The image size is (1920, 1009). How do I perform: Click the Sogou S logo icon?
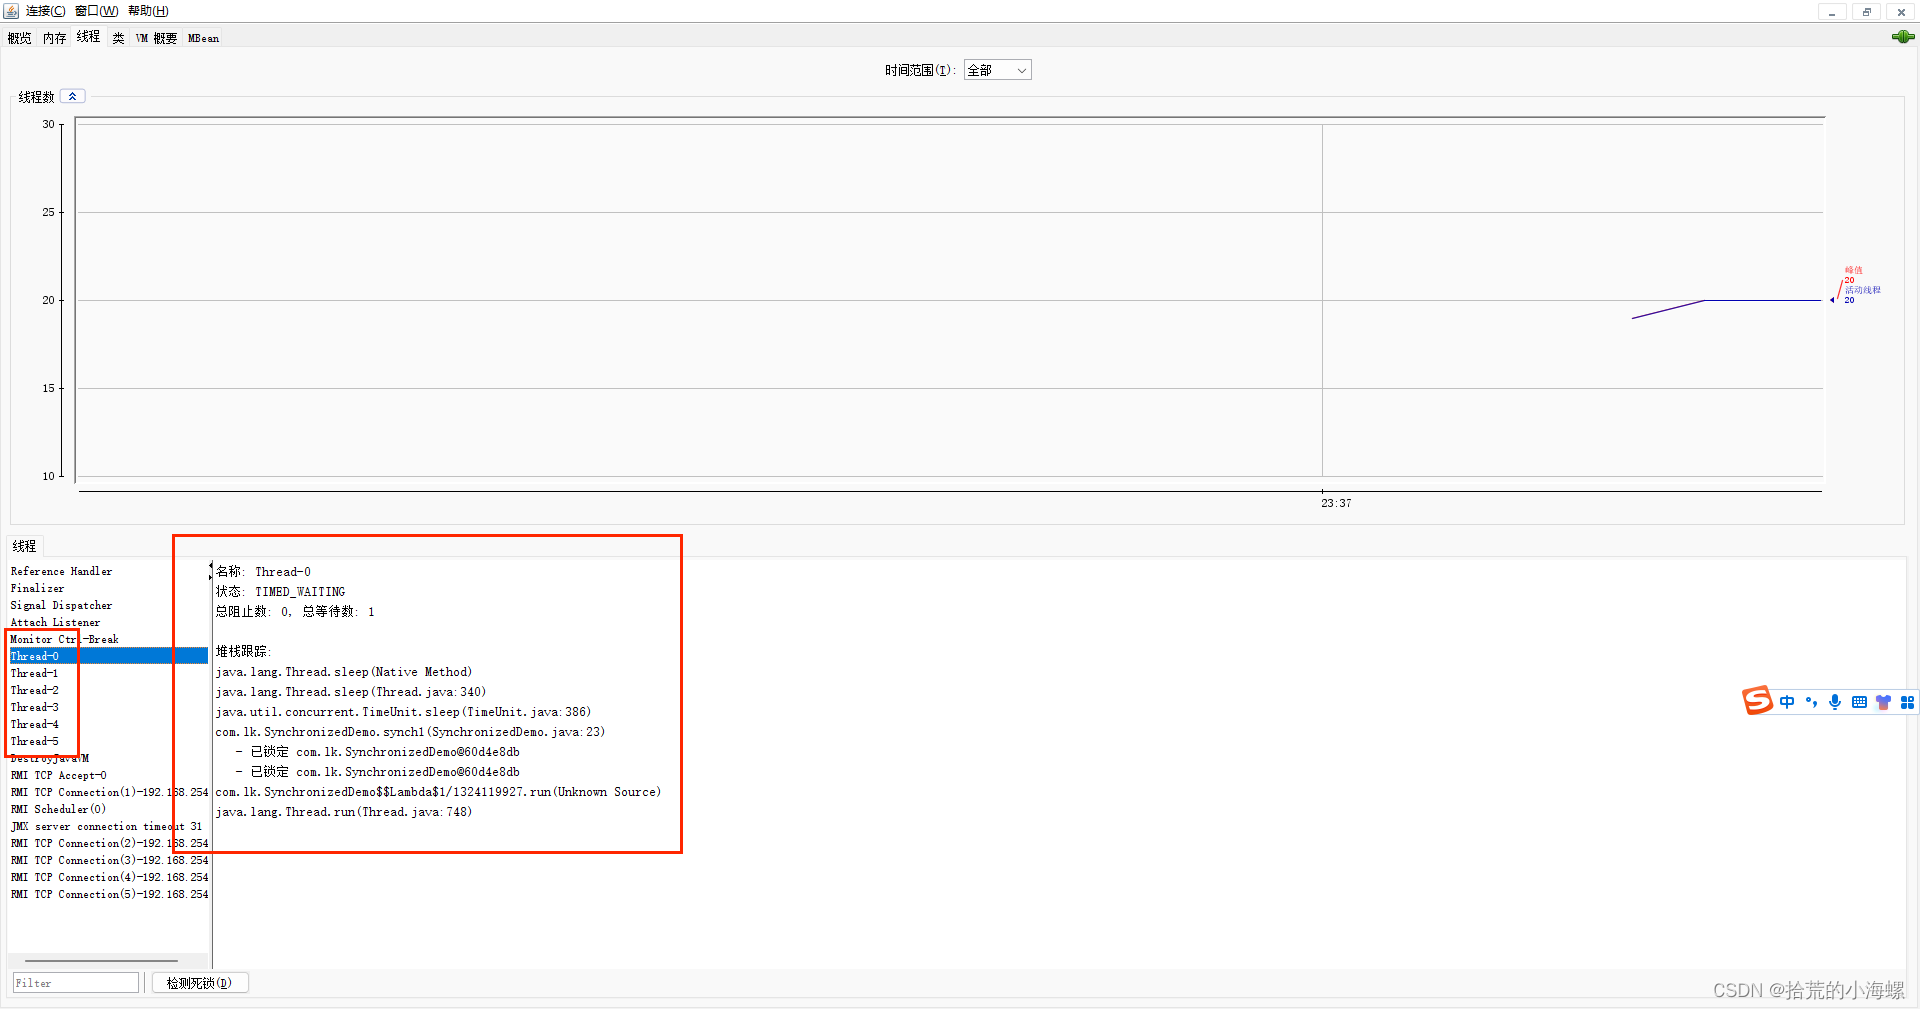point(1757,701)
